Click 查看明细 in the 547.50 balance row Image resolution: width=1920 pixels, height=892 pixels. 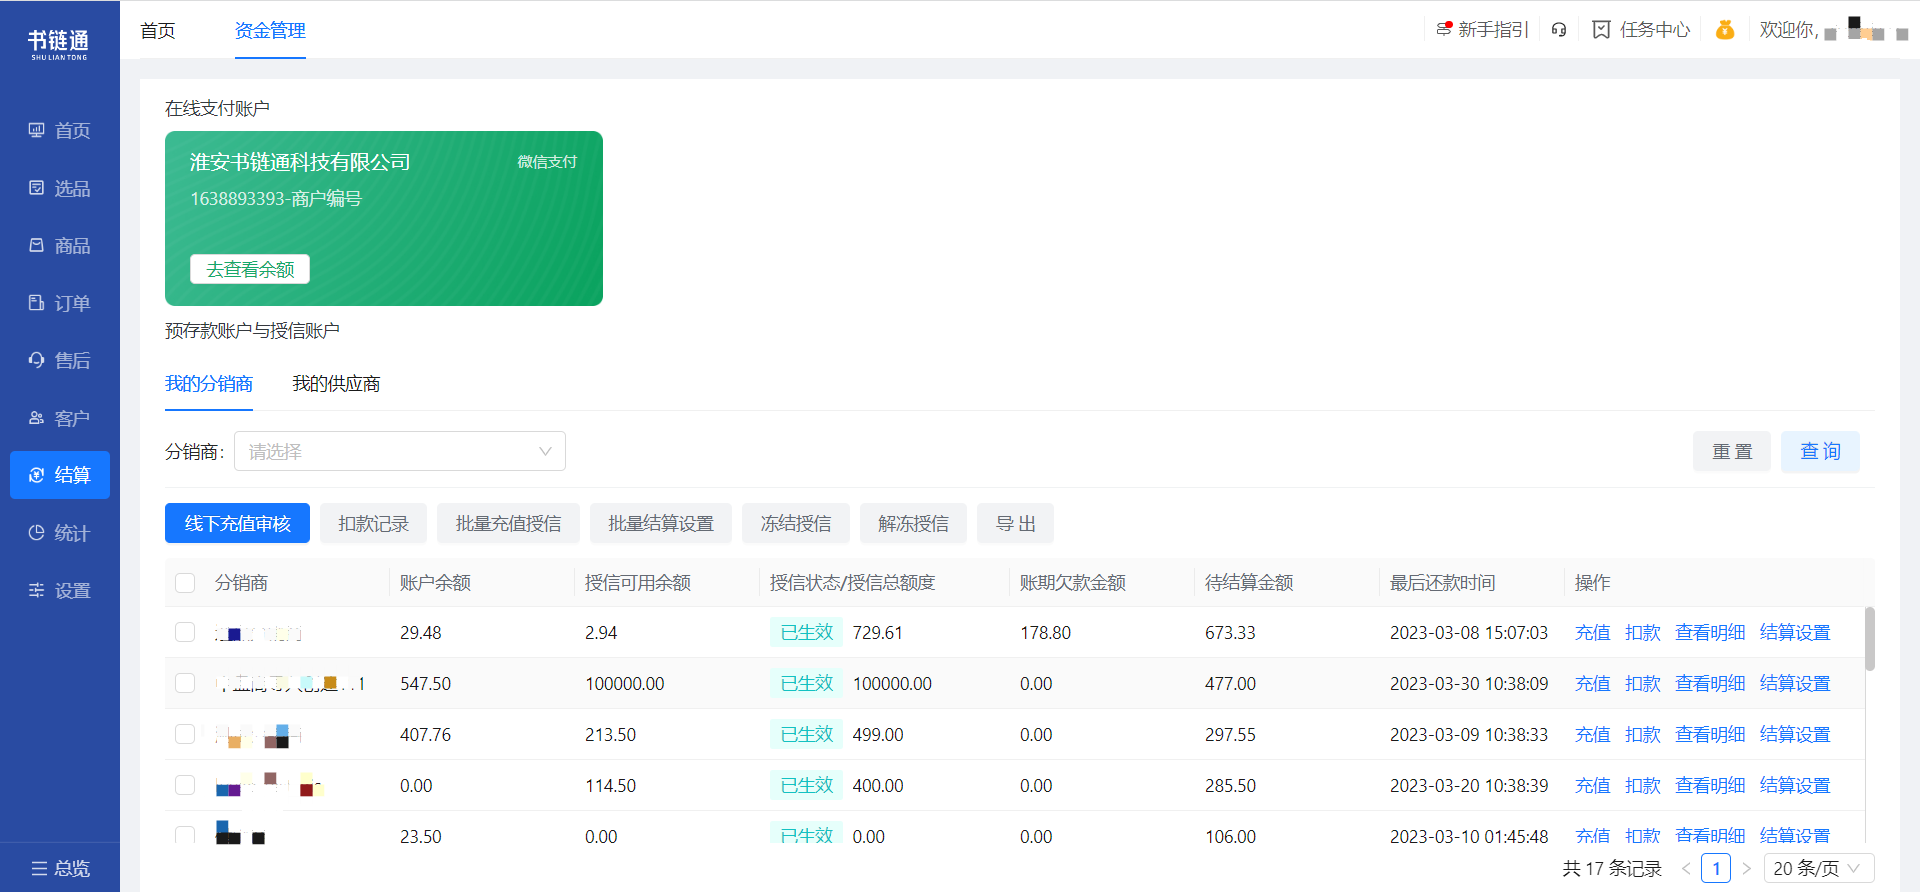pyautogui.click(x=1710, y=683)
